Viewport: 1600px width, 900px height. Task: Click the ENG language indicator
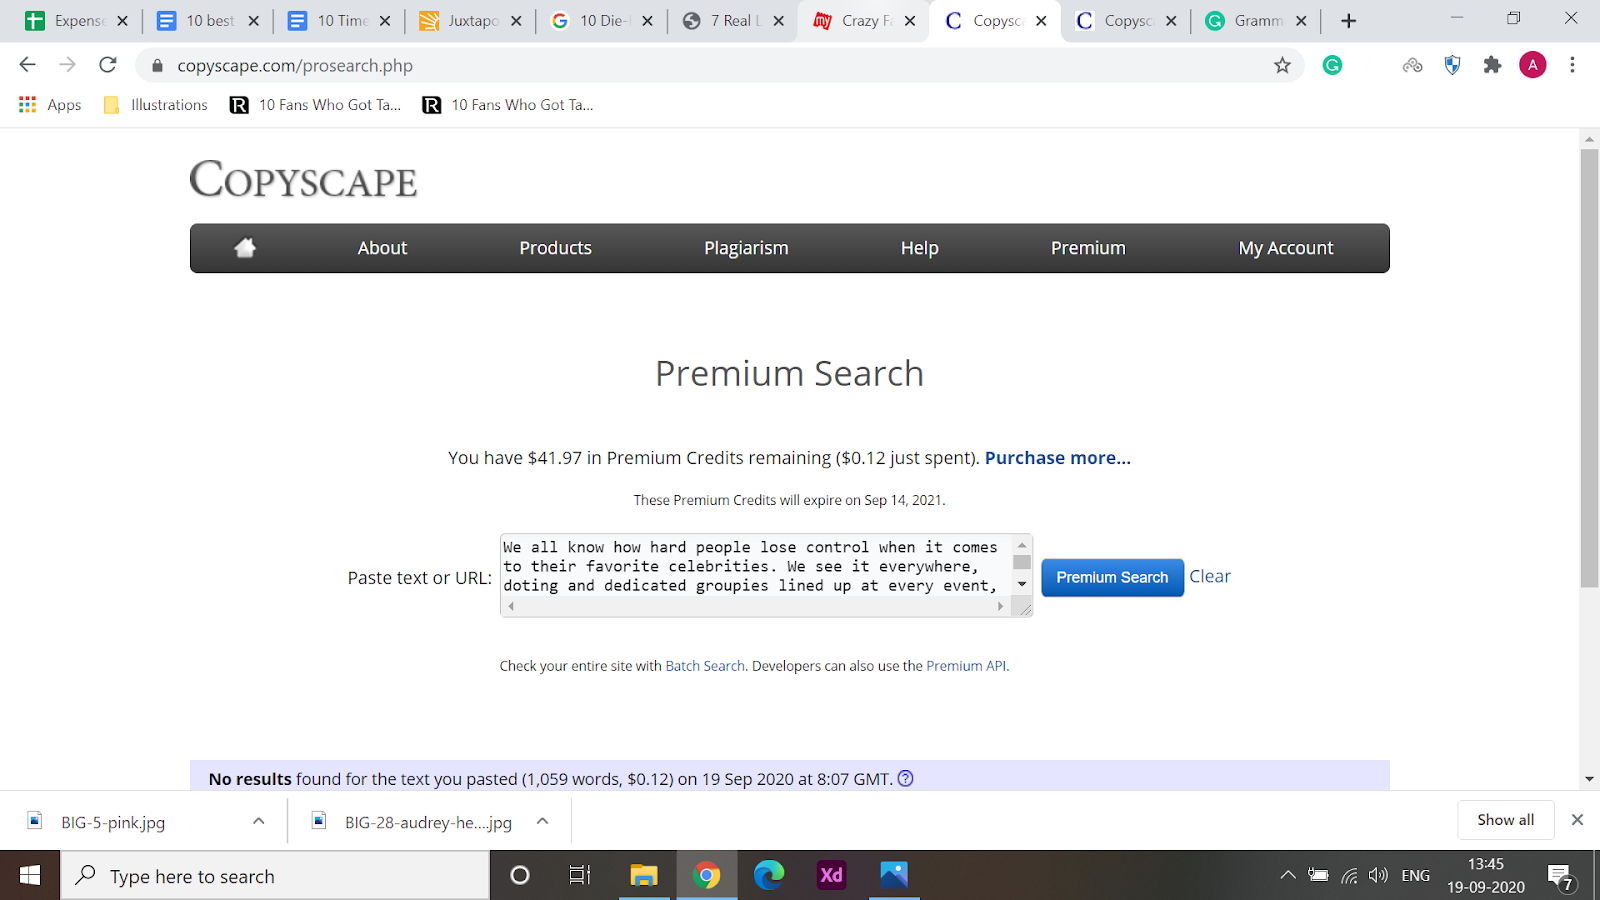click(1415, 876)
